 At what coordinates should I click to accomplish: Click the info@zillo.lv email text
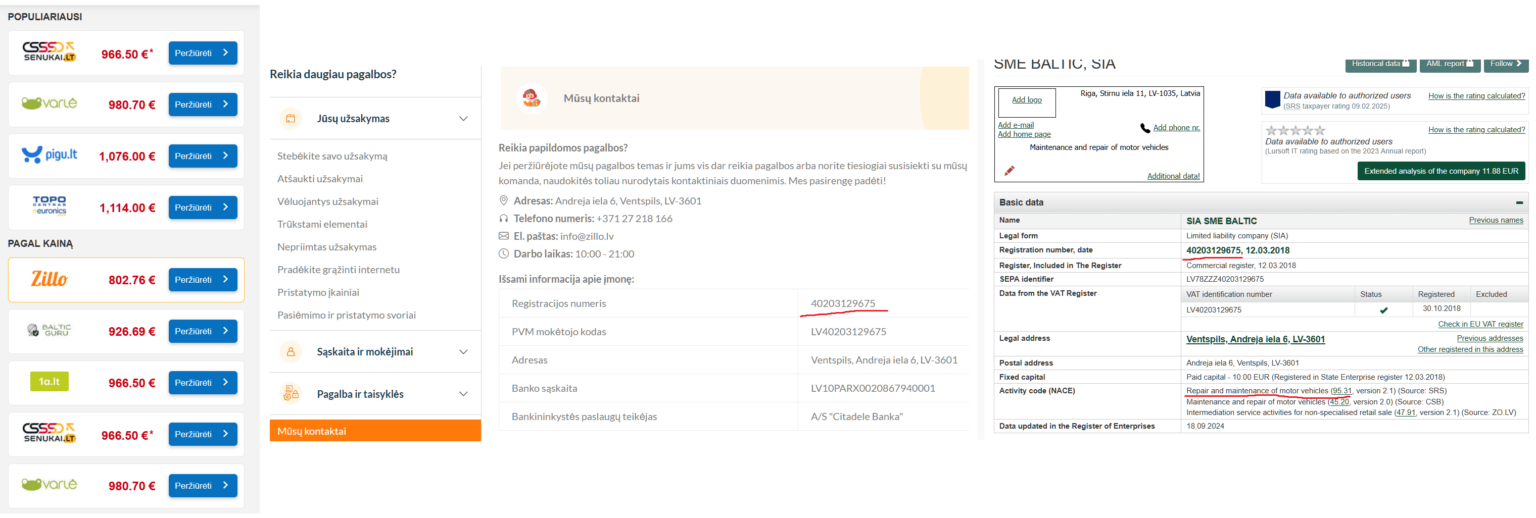pos(587,236)
